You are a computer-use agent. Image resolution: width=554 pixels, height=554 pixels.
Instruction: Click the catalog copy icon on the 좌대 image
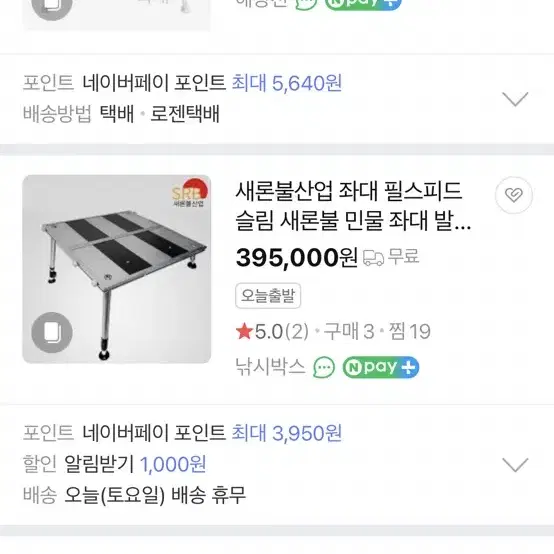pos(52,332)
